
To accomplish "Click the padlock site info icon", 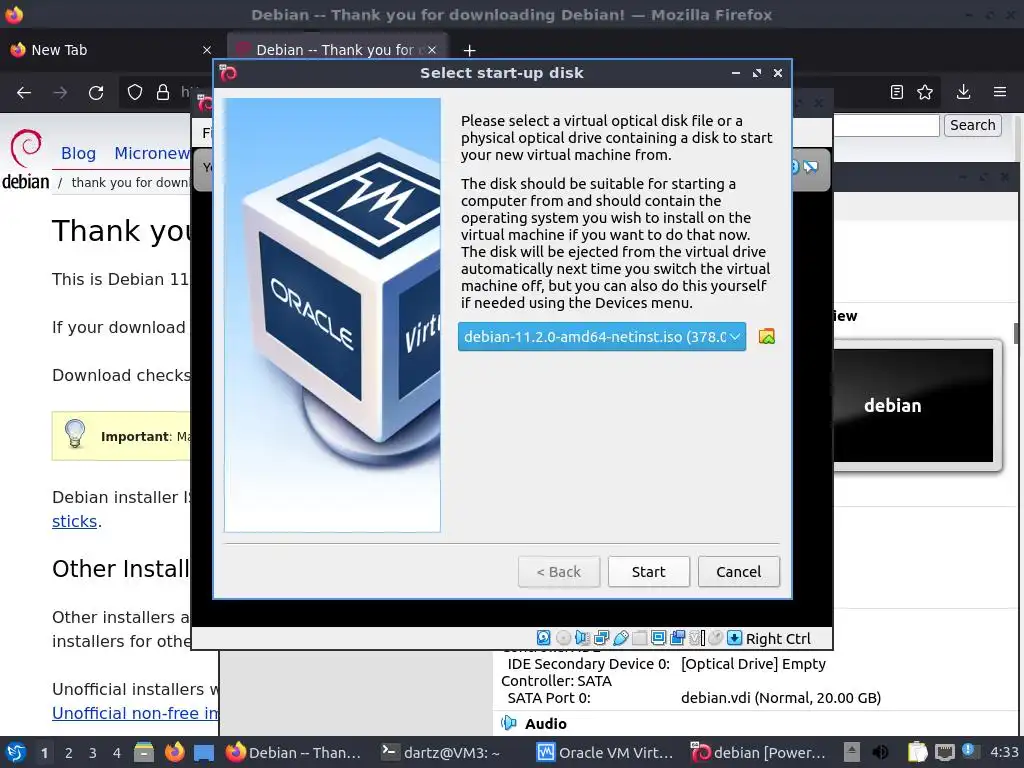I will click(163, 93).
